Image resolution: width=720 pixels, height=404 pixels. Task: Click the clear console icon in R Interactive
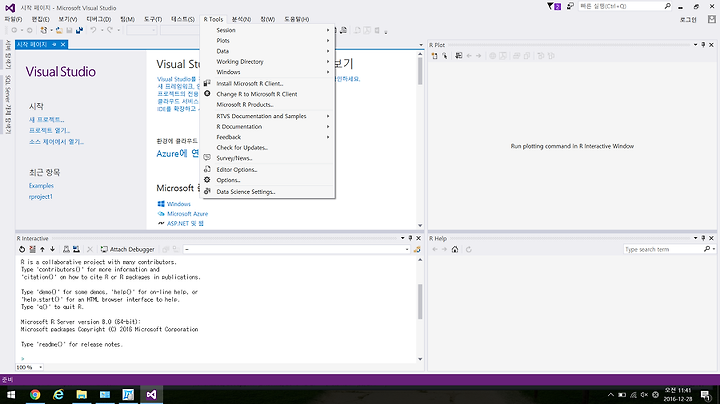(x=32, y=249)
